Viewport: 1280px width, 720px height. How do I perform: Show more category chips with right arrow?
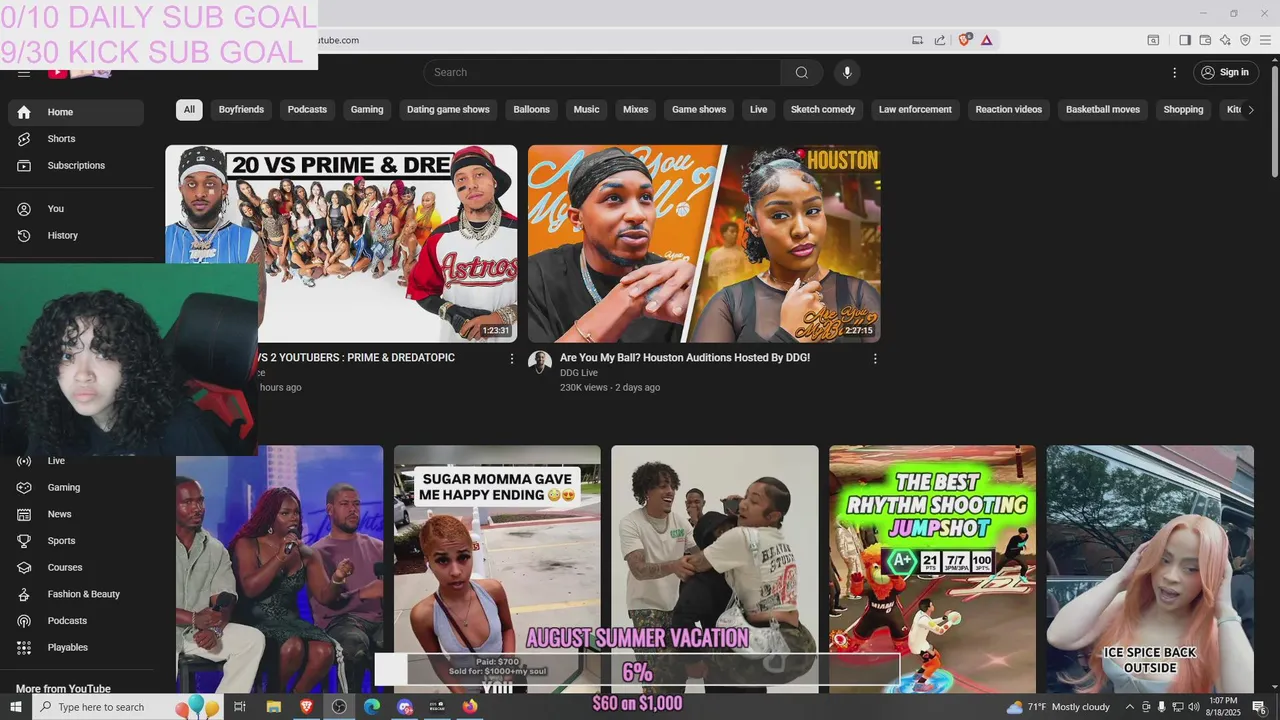[1250, 110]
